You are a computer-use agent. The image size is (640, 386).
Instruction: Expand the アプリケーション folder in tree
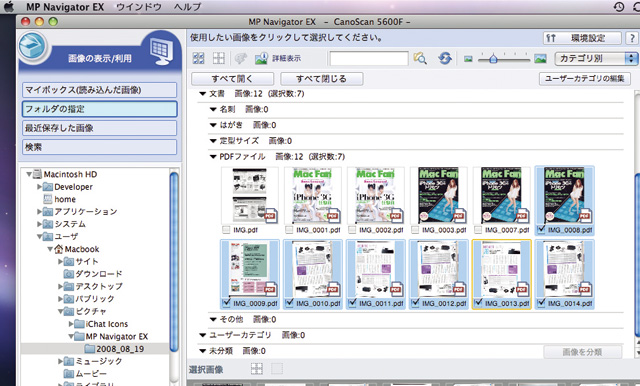coord(39,211)
